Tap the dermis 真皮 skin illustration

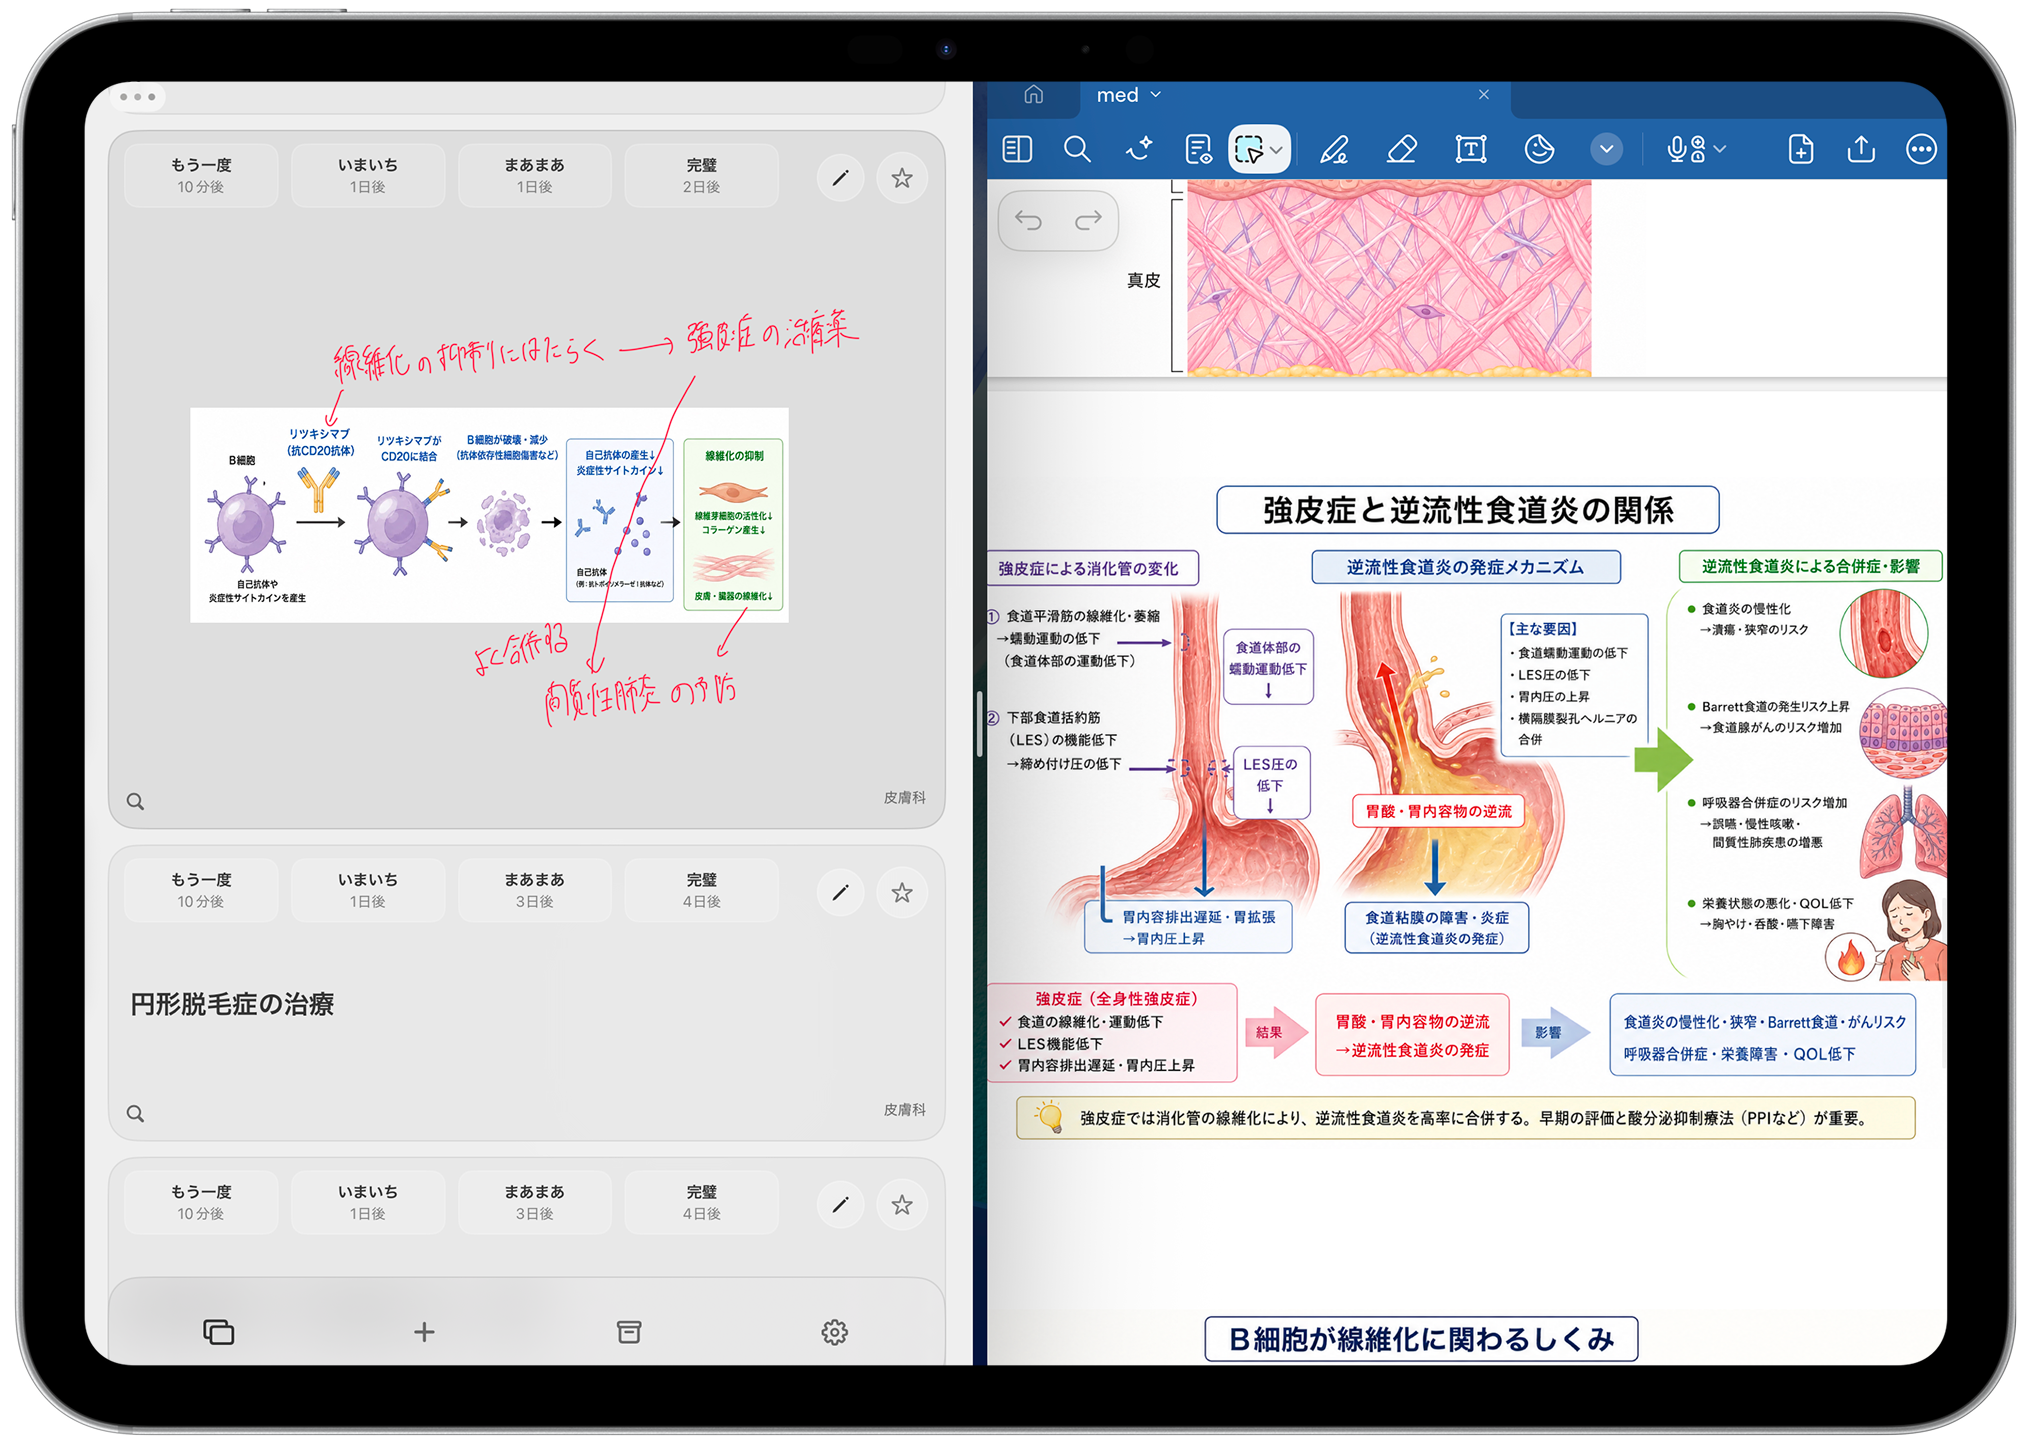[x=1389, y=277]
